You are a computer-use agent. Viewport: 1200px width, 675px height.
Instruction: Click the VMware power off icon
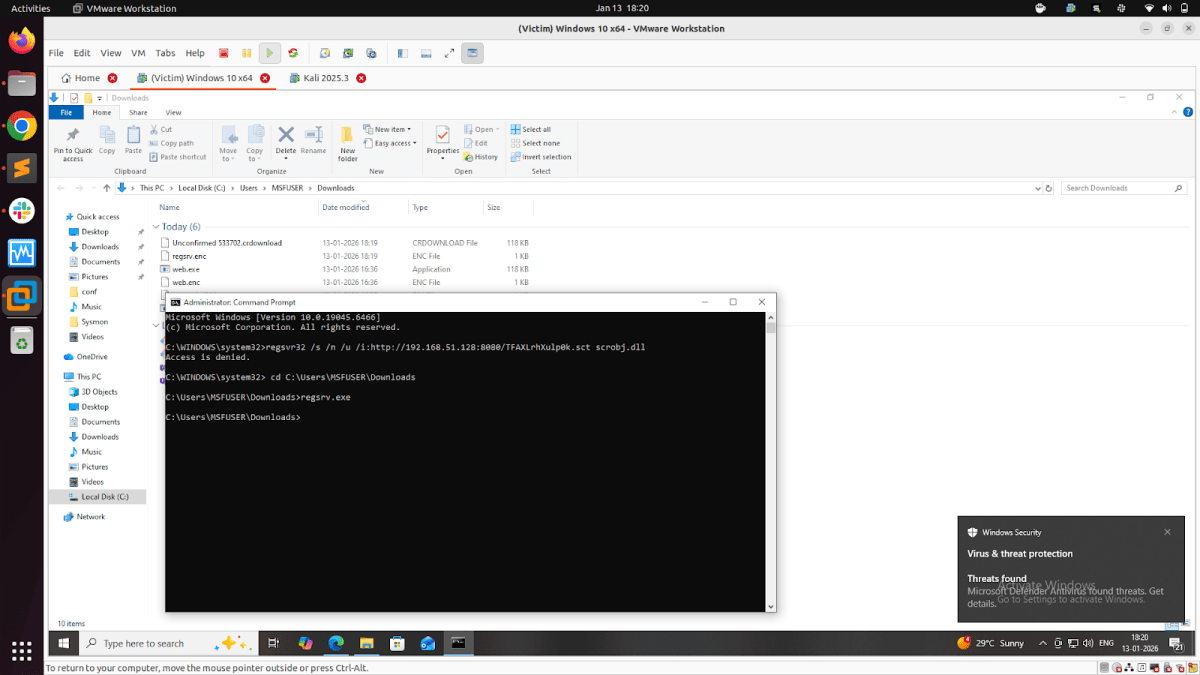(x=224, y=53)
